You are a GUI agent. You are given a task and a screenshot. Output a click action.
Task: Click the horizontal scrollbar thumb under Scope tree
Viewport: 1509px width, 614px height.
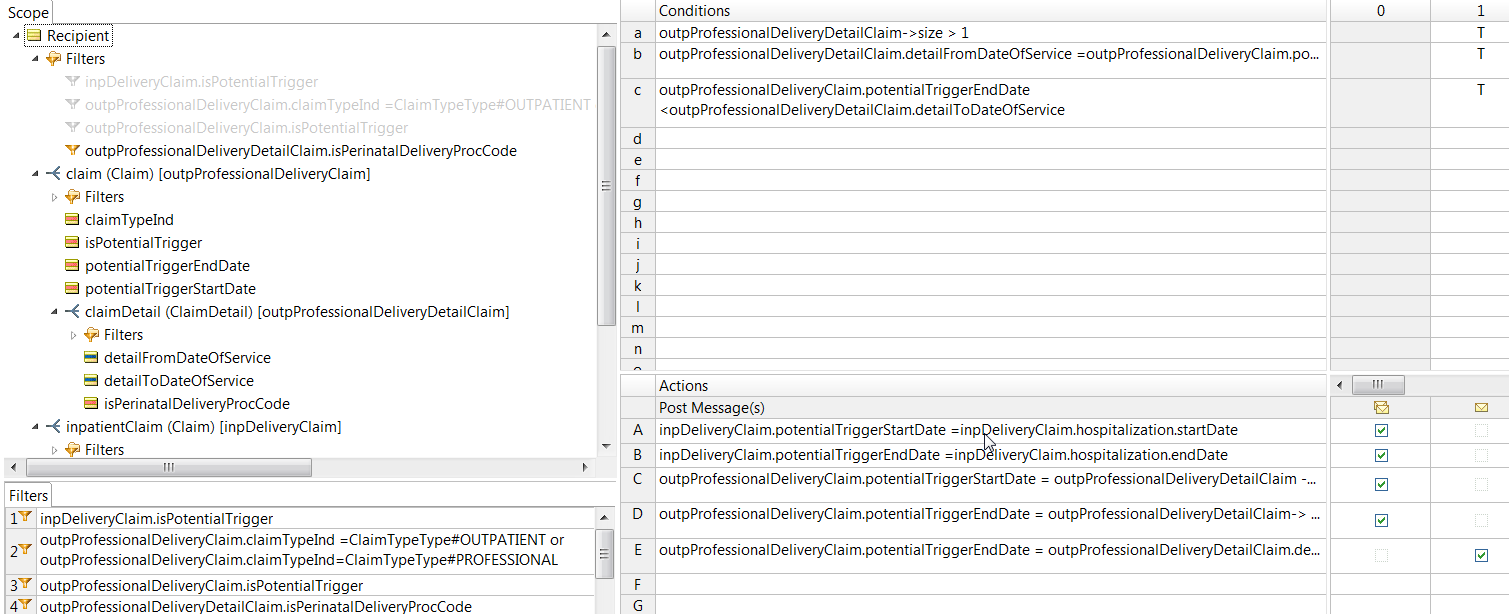(169, 467)
